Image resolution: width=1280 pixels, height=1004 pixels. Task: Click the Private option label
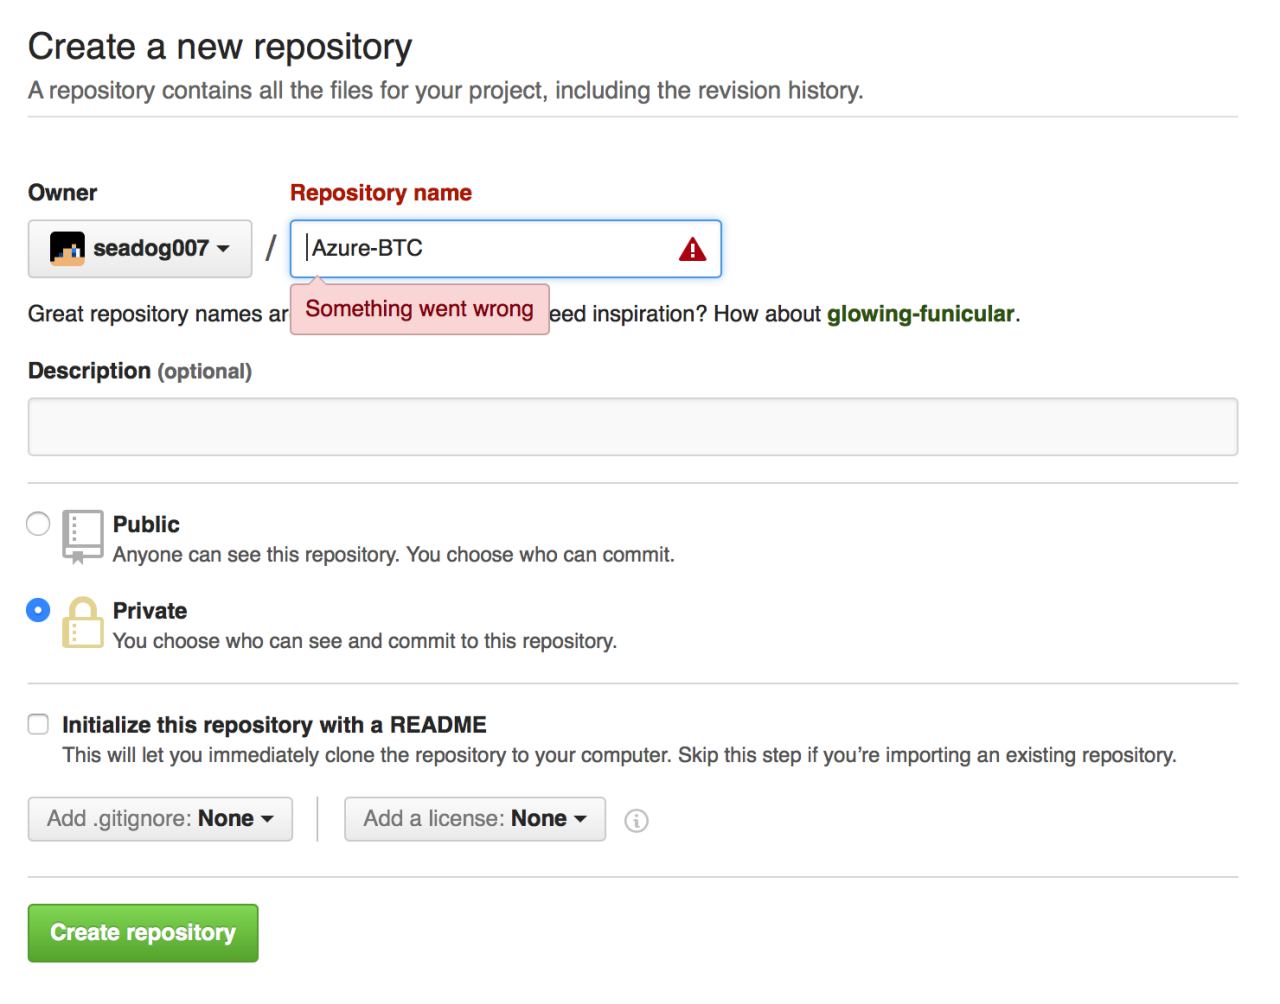point(150,611)
